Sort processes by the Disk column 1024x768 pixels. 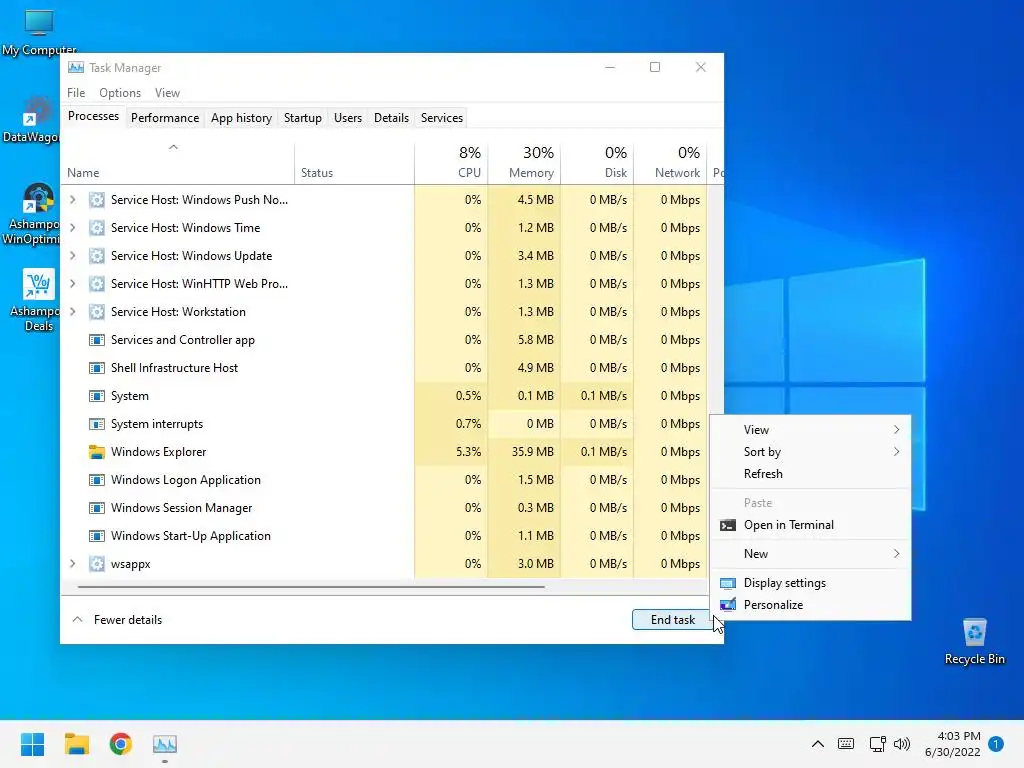(x=598, y=163)
